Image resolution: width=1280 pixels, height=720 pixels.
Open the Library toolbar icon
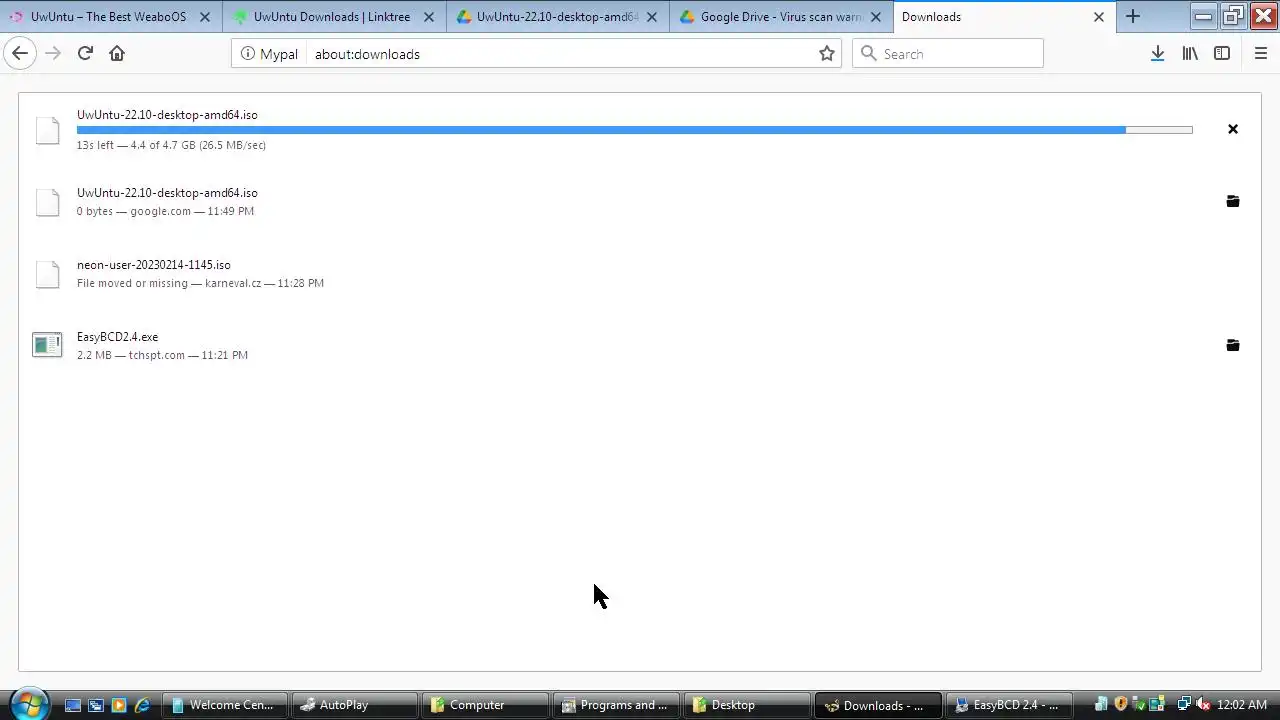(x=1190, y=54)
